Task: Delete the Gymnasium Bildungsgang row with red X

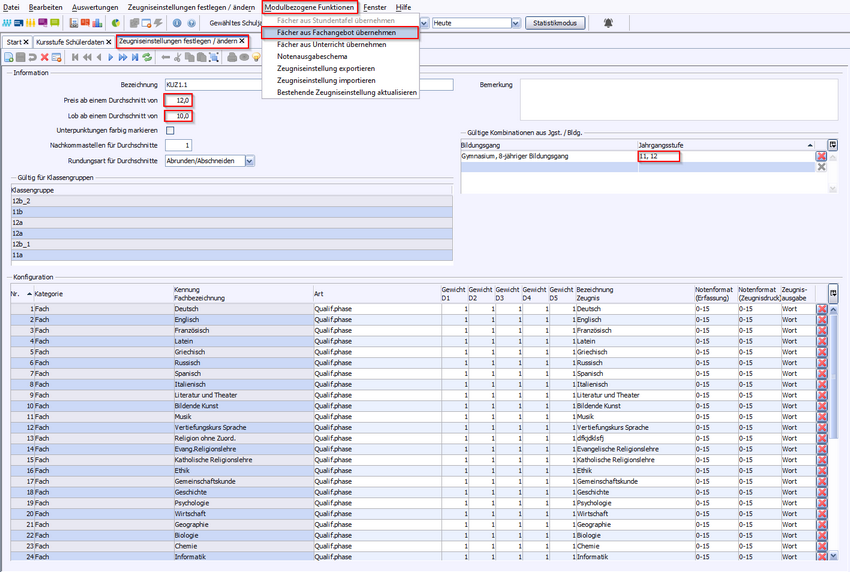Action: pos(821,156)
